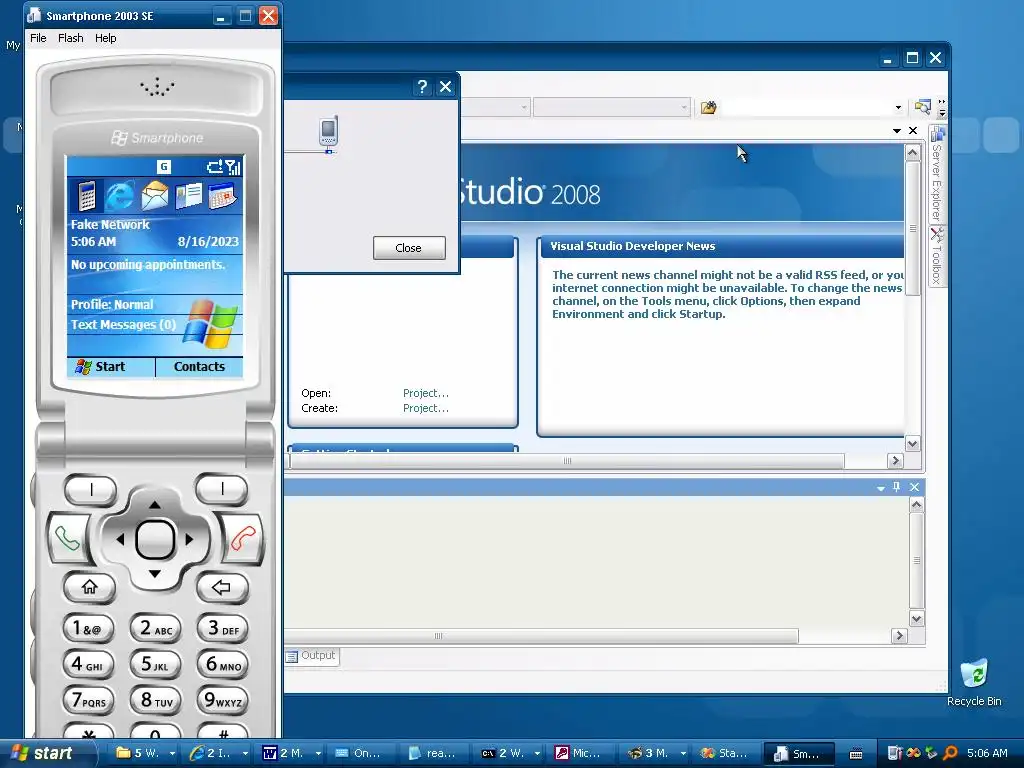Image resolution: width=1024 pixels, height=768 pixels.
Task: Click the folder find icon in Visual Studio toolbar
Action: click(709, 107)
